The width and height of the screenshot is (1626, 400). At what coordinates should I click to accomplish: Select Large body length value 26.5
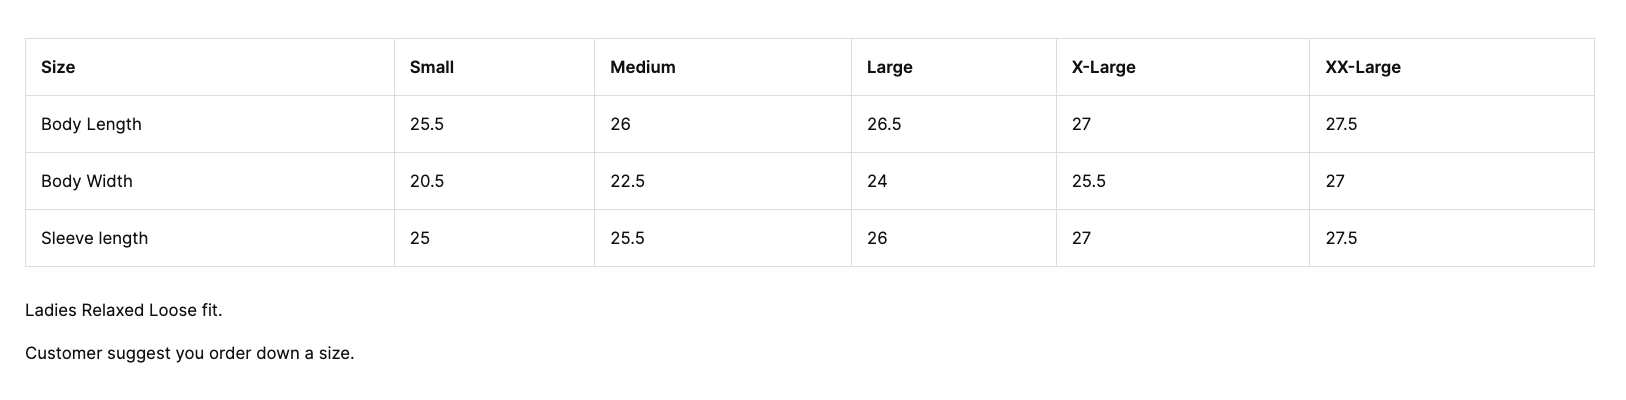(884, 124)
